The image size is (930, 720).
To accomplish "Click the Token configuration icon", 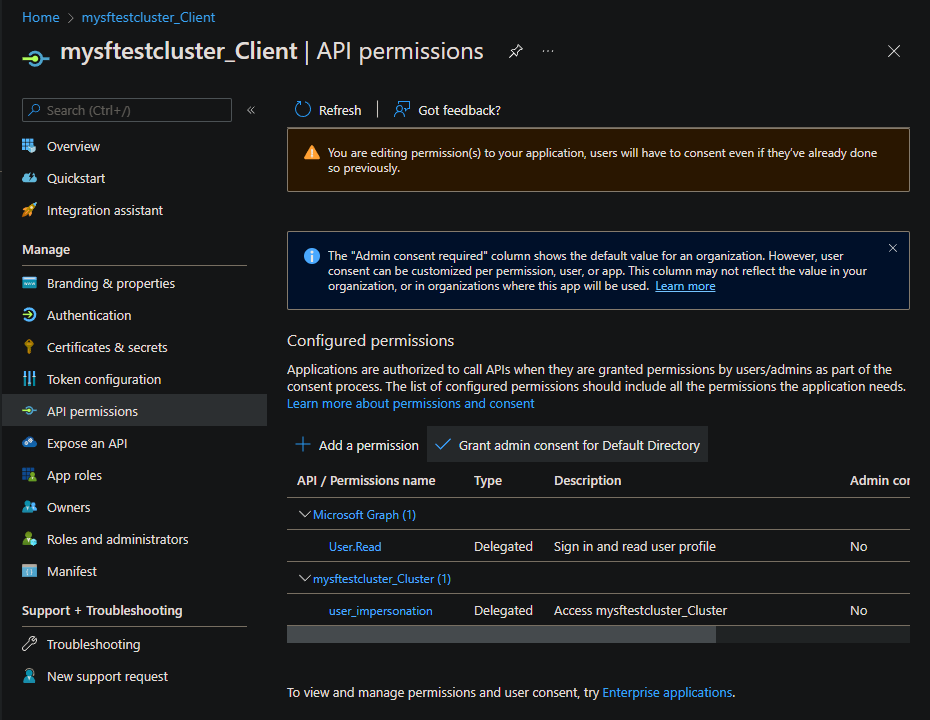I will click(29, 379).
